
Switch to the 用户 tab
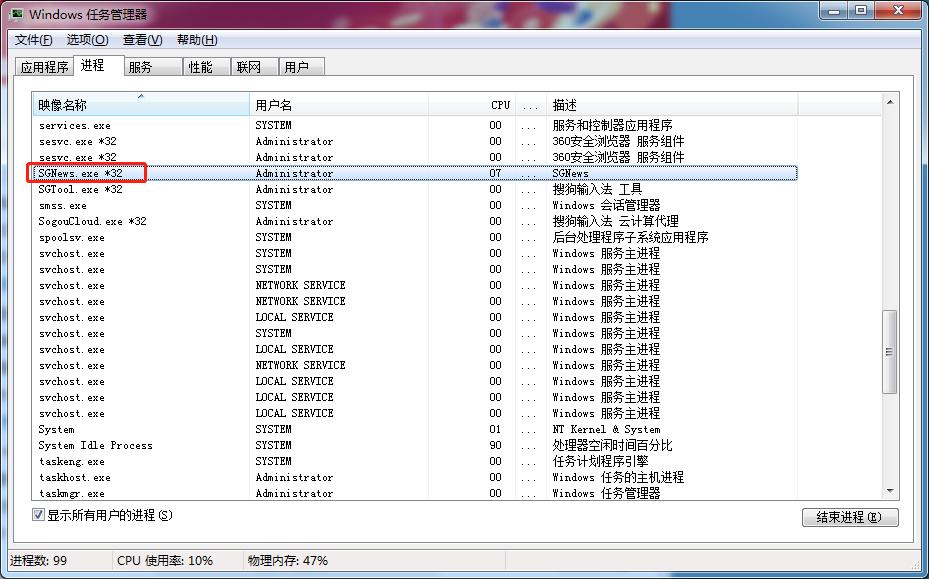(x=301, y=67)
